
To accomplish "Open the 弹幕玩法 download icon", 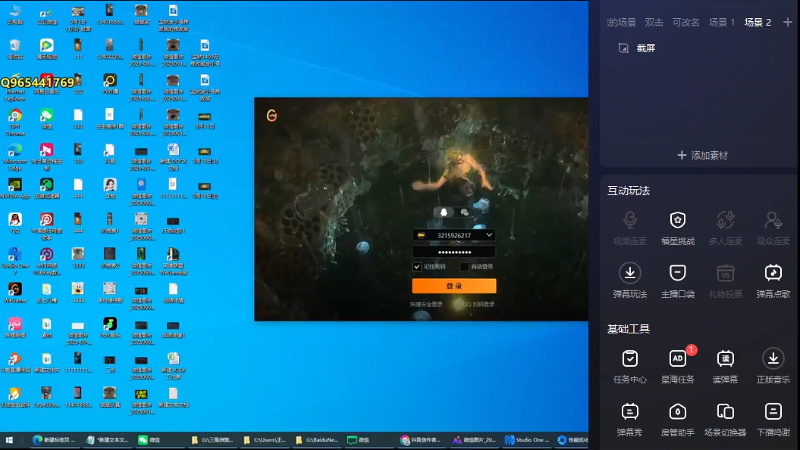I will pyautogui.click(x=630, y=273).
